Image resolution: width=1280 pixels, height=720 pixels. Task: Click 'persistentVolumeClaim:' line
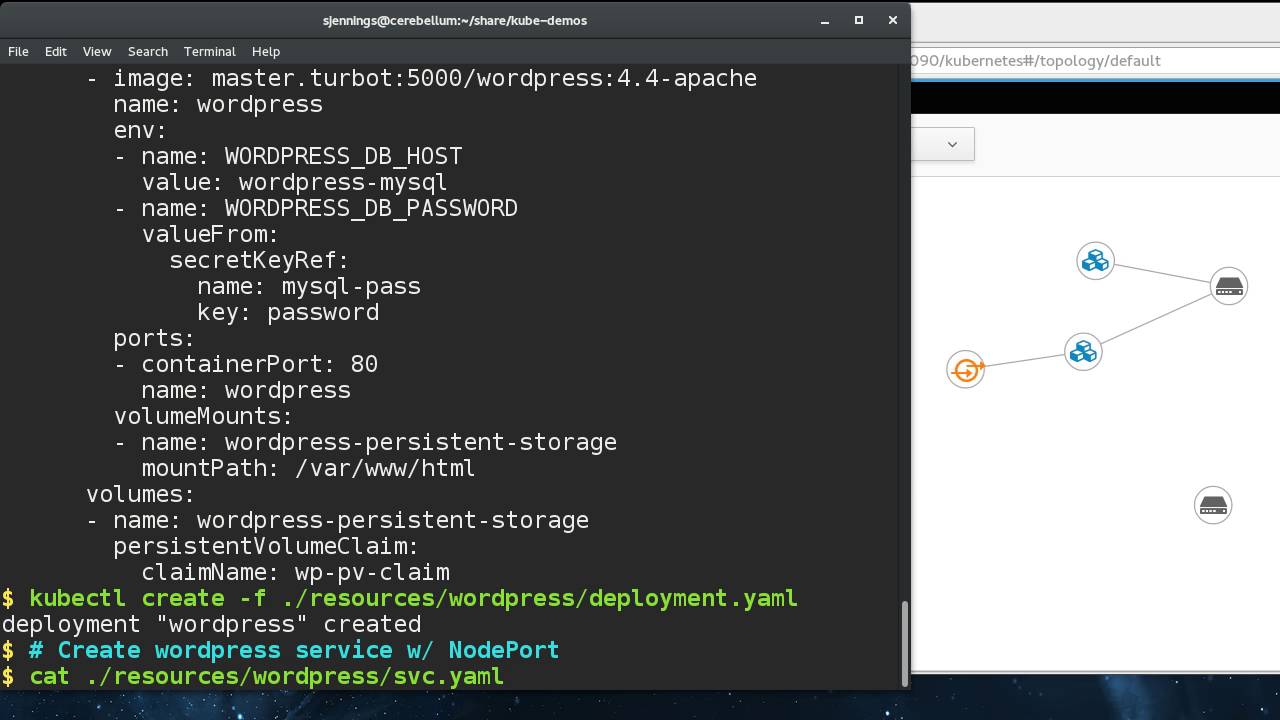pyautogui.click(x=266, y=546)
